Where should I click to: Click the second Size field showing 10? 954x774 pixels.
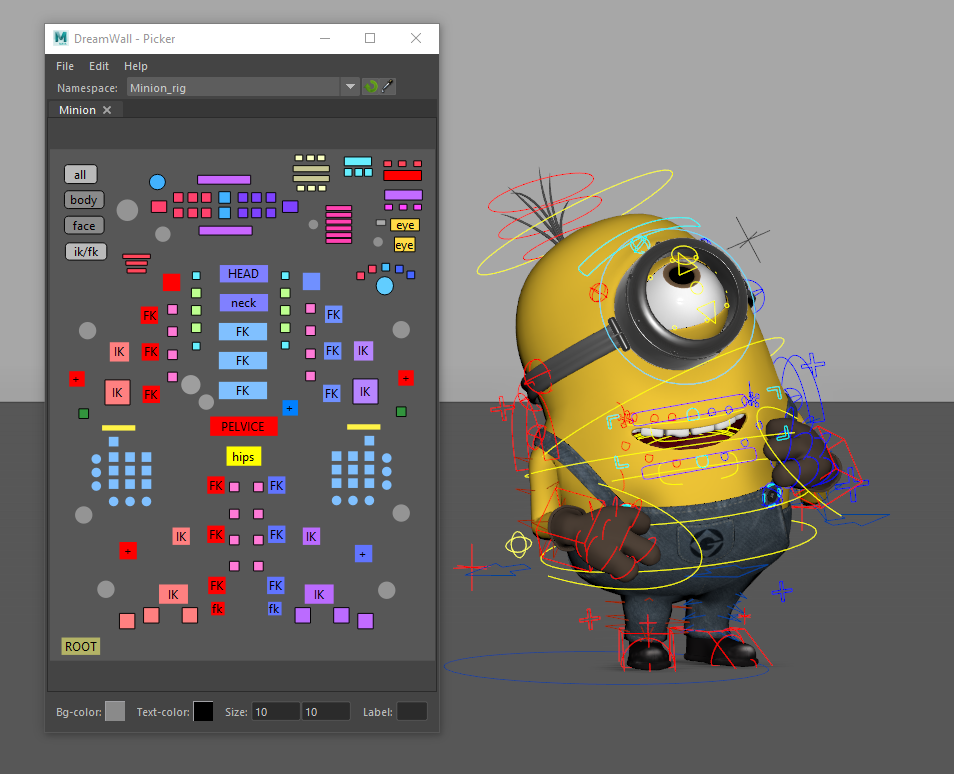point(326,712)
